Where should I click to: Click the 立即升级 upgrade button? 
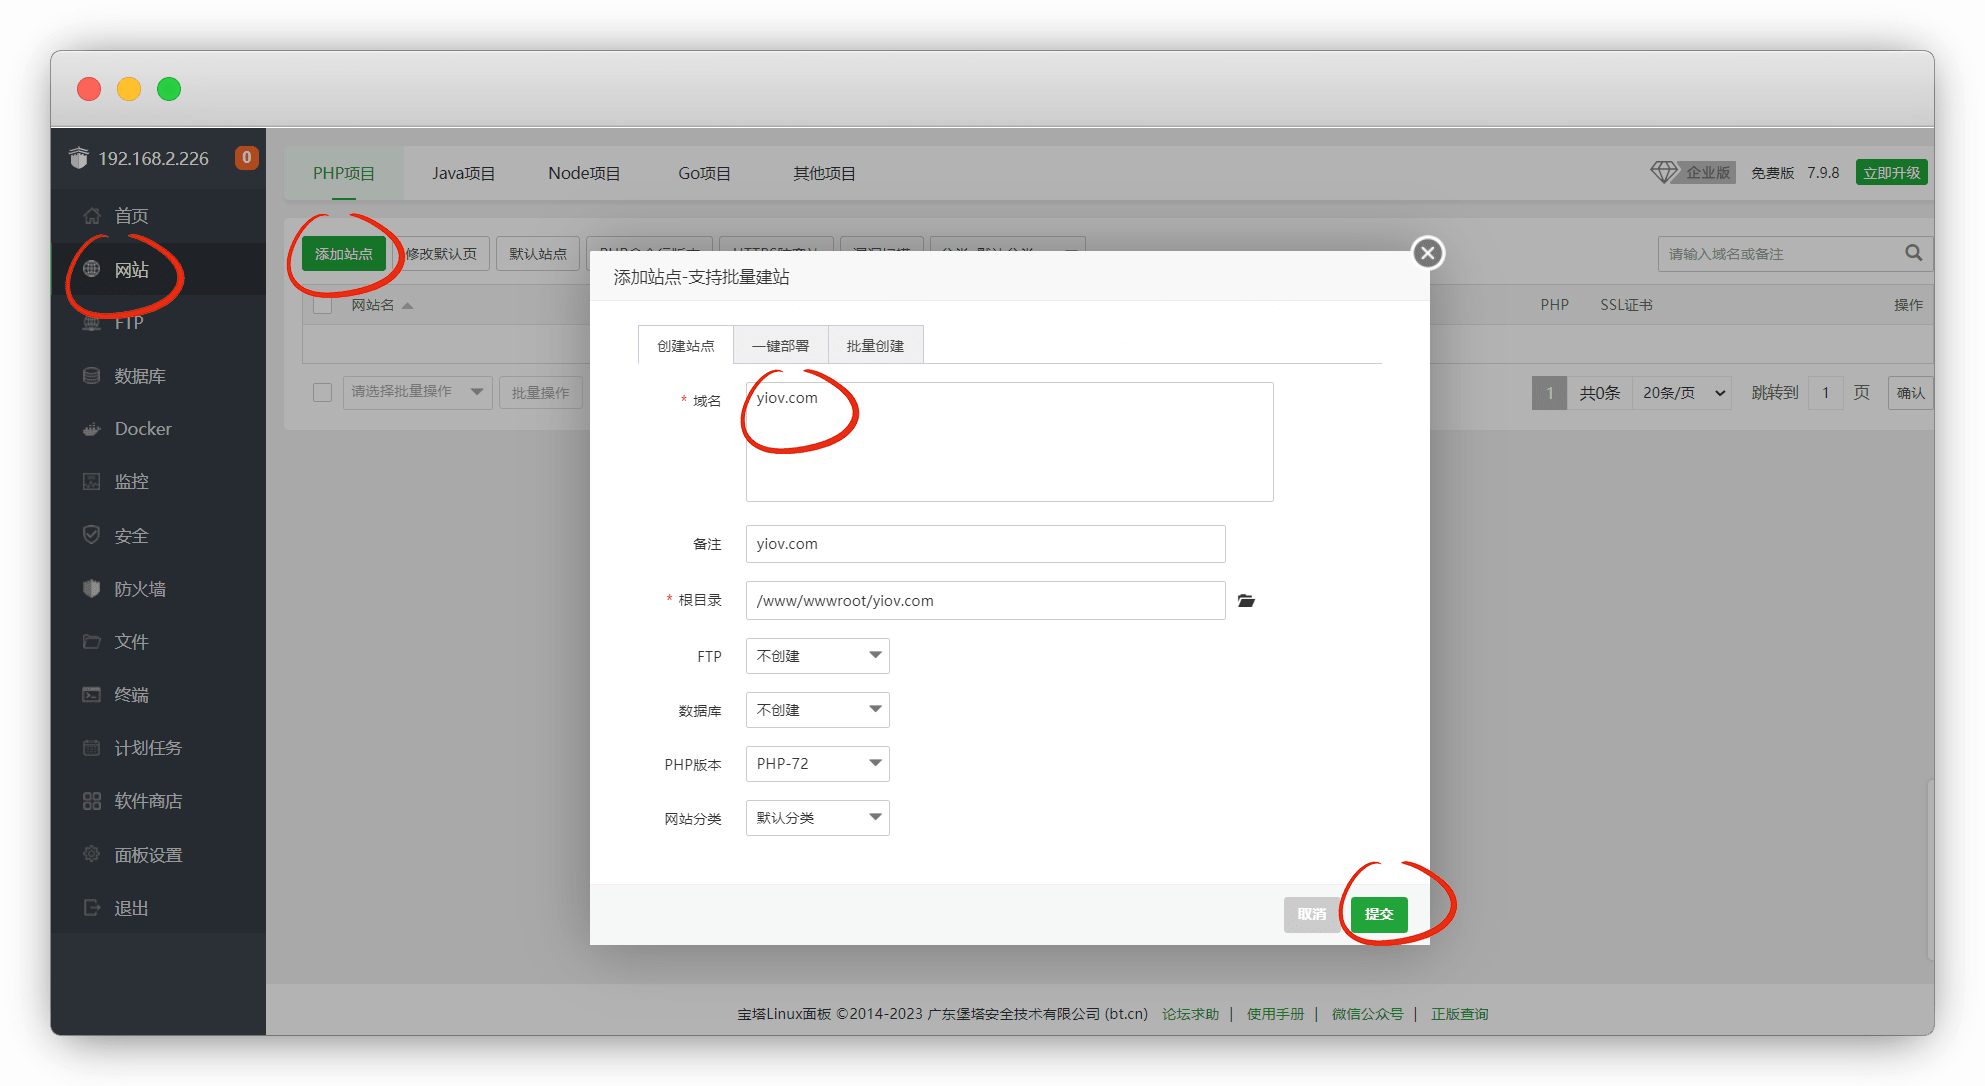(x=1890, y=173)
